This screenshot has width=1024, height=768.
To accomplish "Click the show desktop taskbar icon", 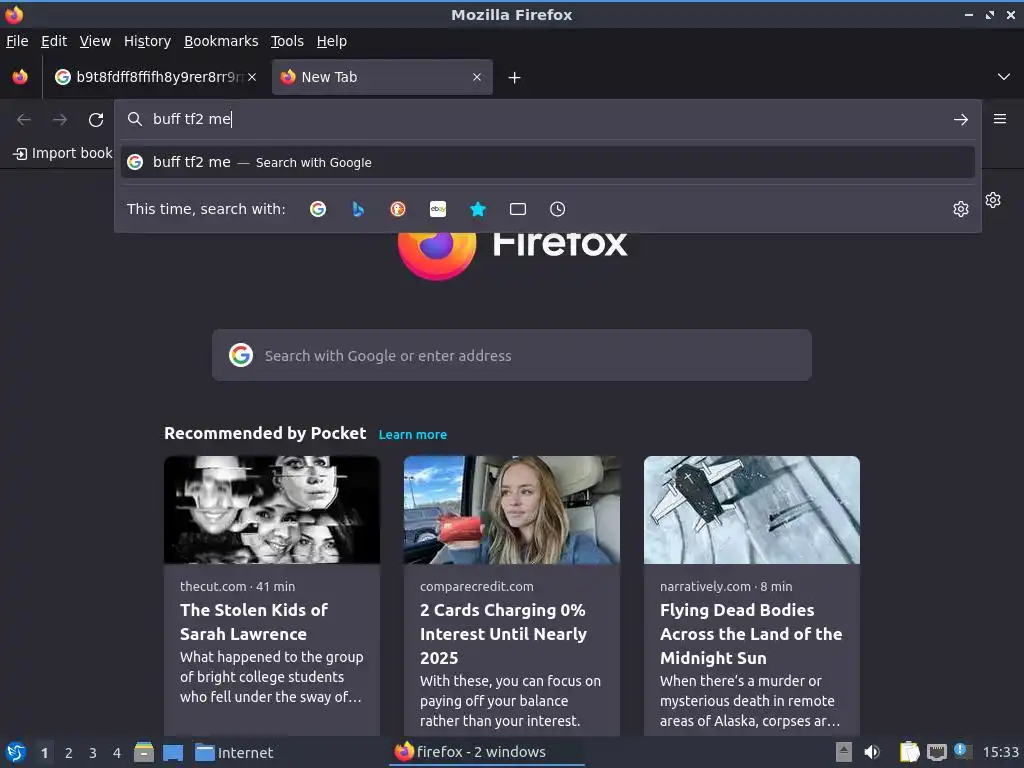I will point(173,752).
